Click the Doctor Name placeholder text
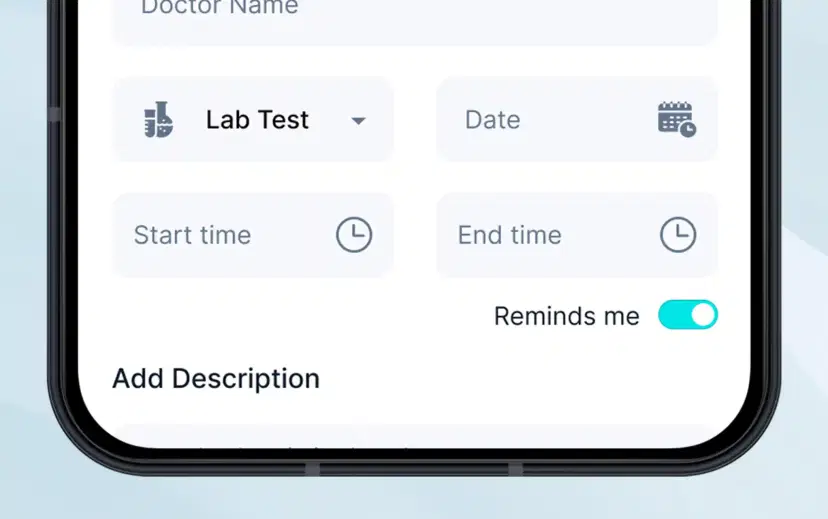Image resolution: width=828 pixels, height=519 pixels. (x=219, y=8)
